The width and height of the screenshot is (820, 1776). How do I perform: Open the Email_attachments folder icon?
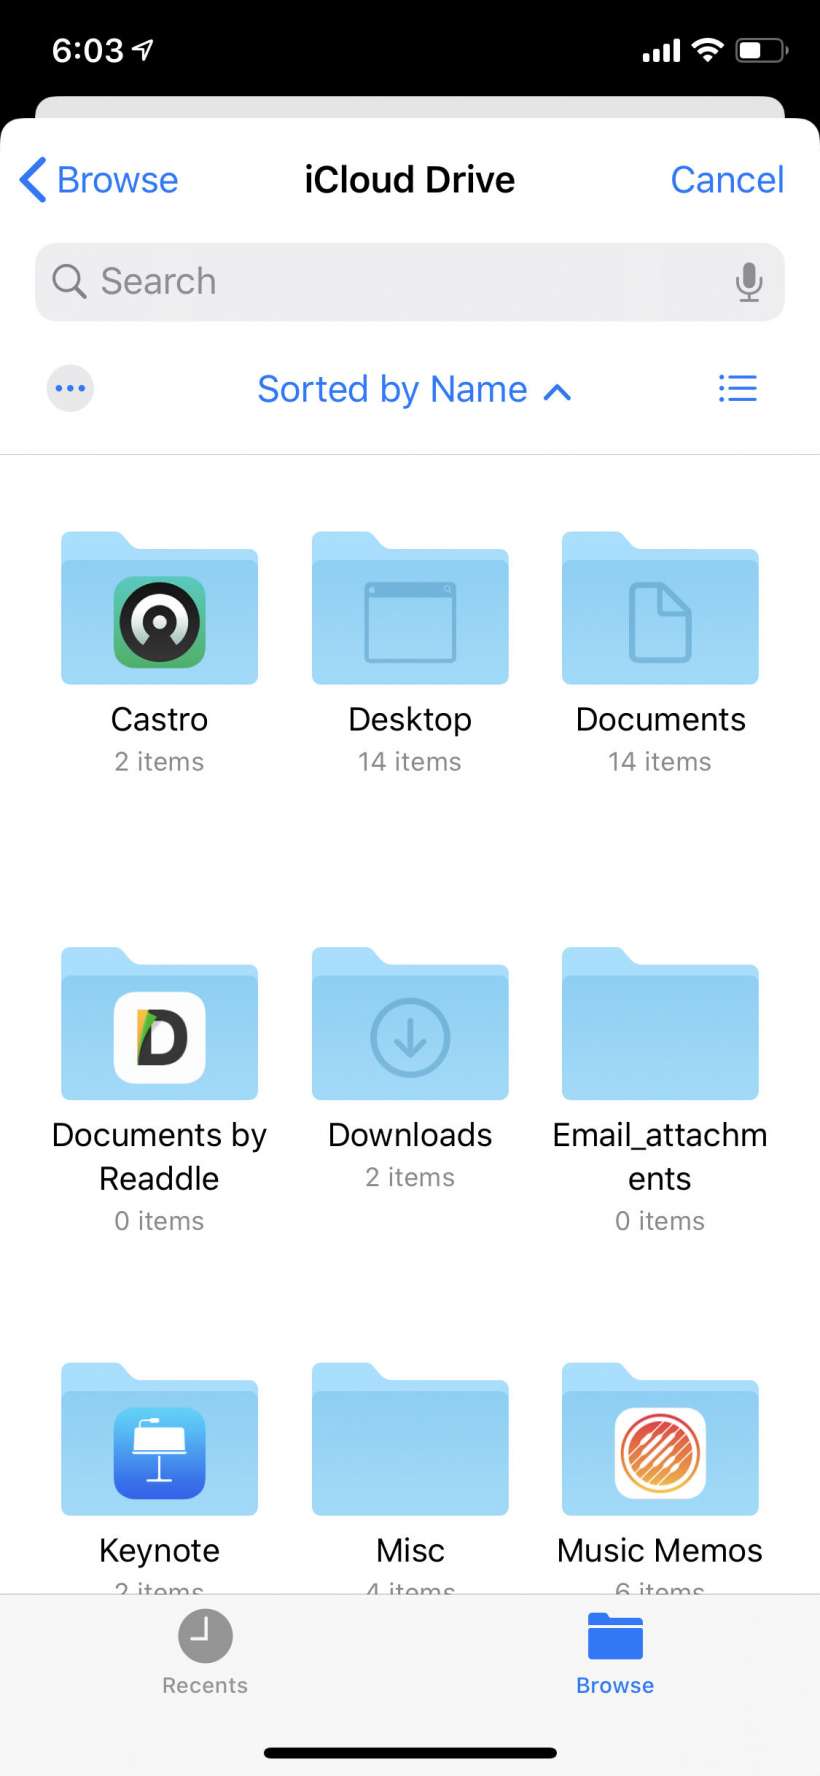coord(660,1023)
